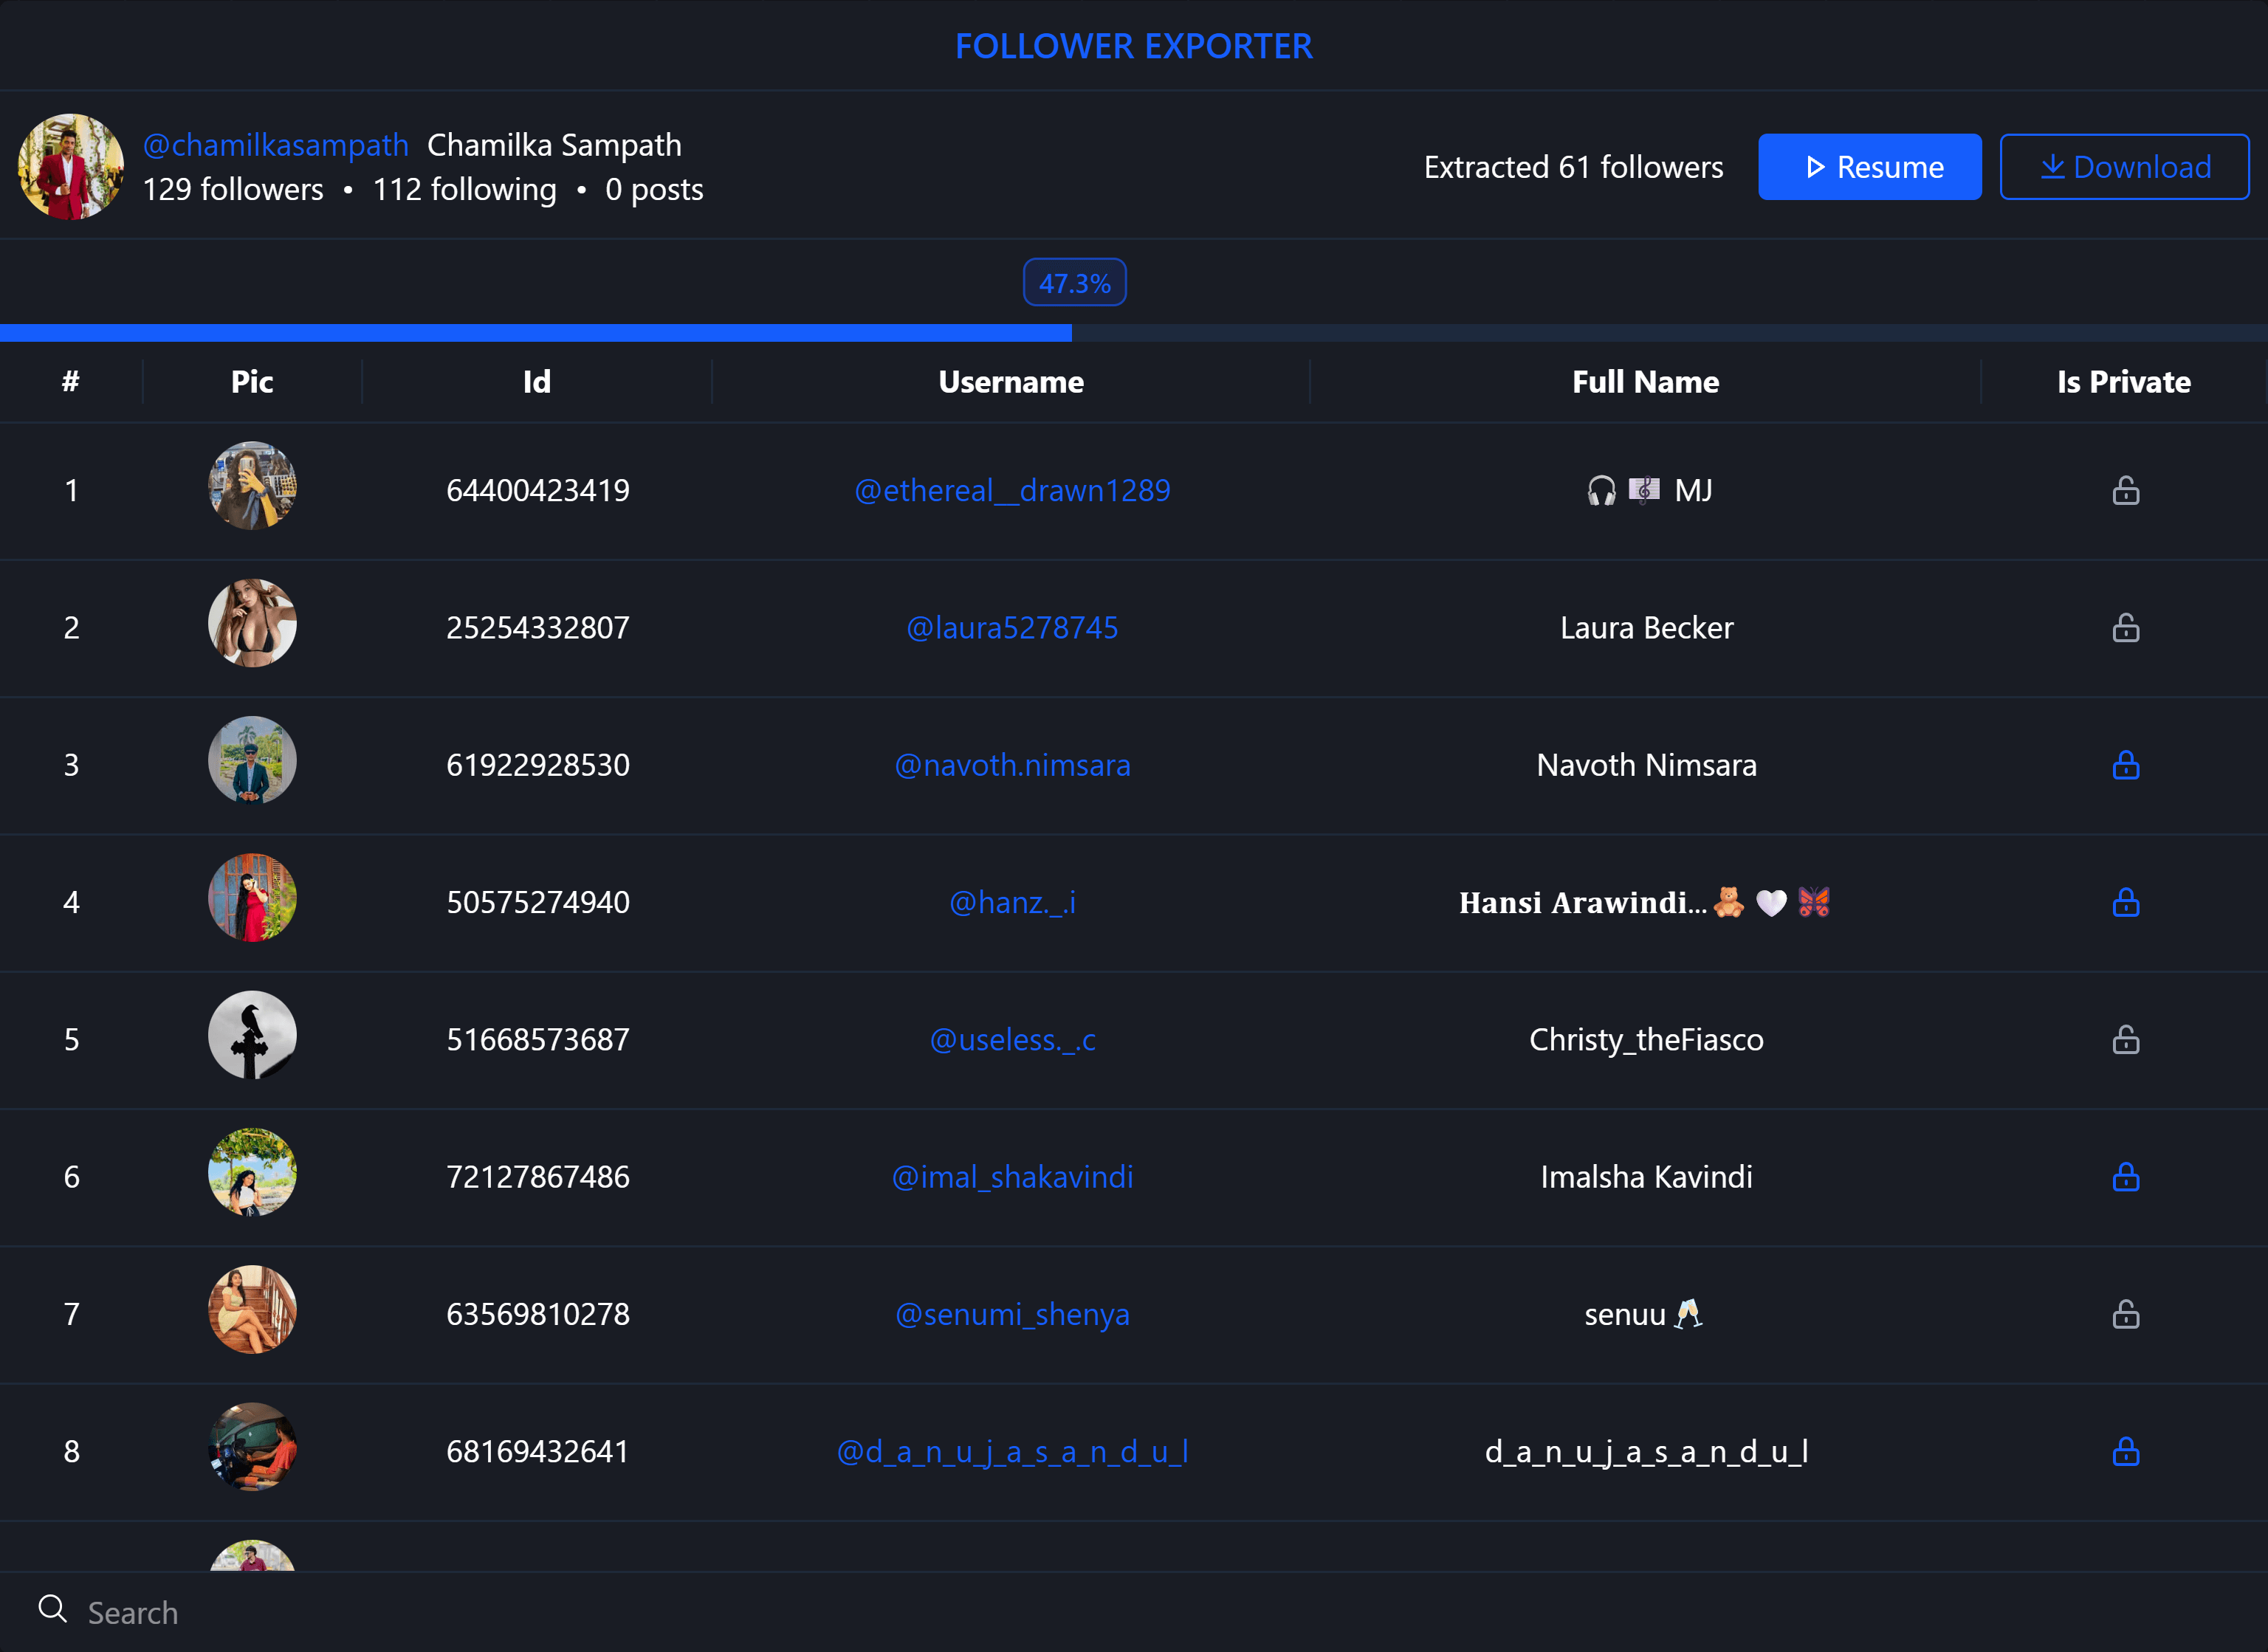Open the @useless._.c username link
Image resolution: width=2268 pixels, height=1652 pixels.
click(1012, 1039)
